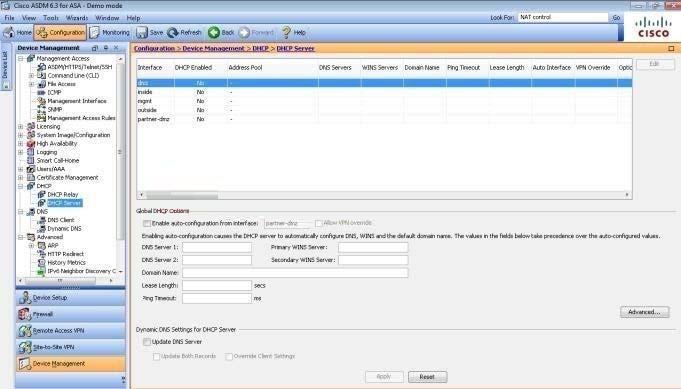Select Smart Call-Home tree node
Viewport: 681px width, 389px height.
click(58, 161)
